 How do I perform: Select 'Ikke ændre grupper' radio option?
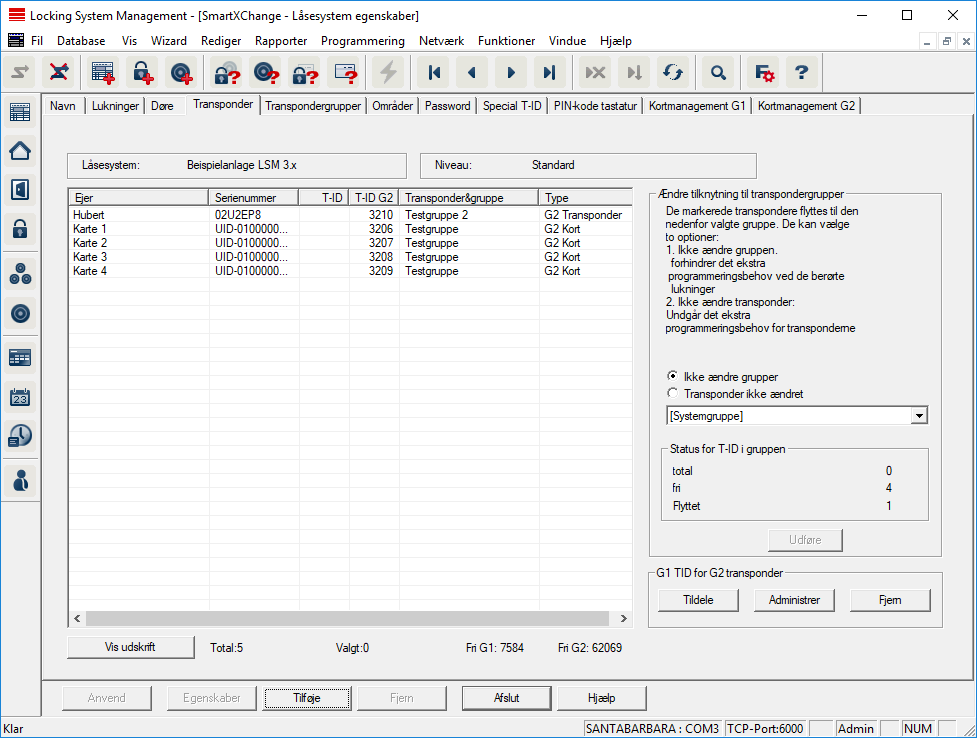click(673, 376)
